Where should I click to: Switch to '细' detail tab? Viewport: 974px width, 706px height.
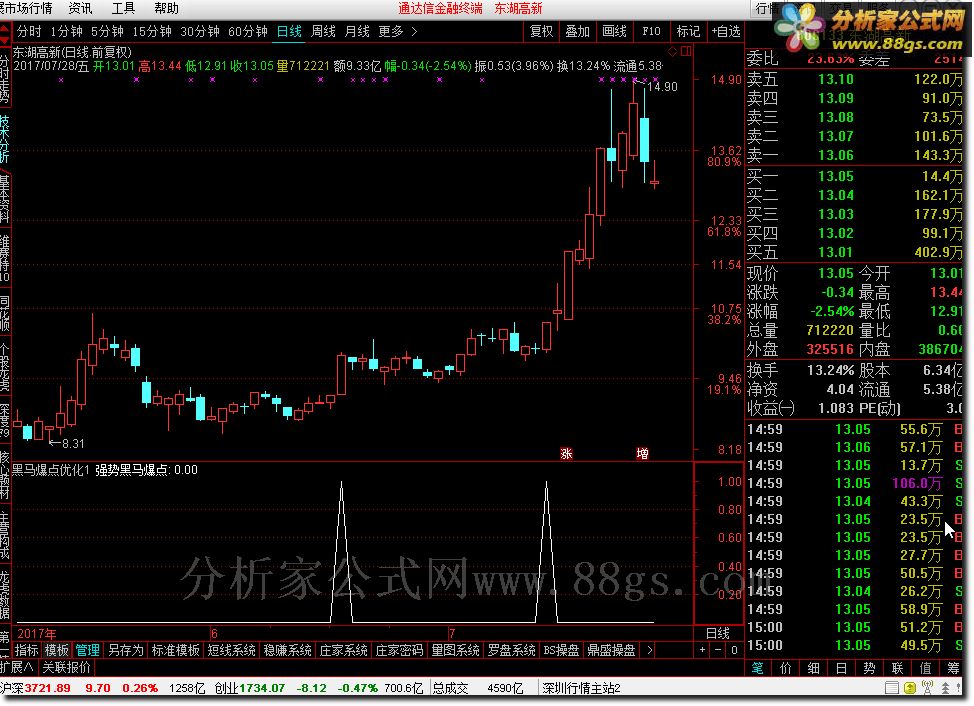pos(814,668)
